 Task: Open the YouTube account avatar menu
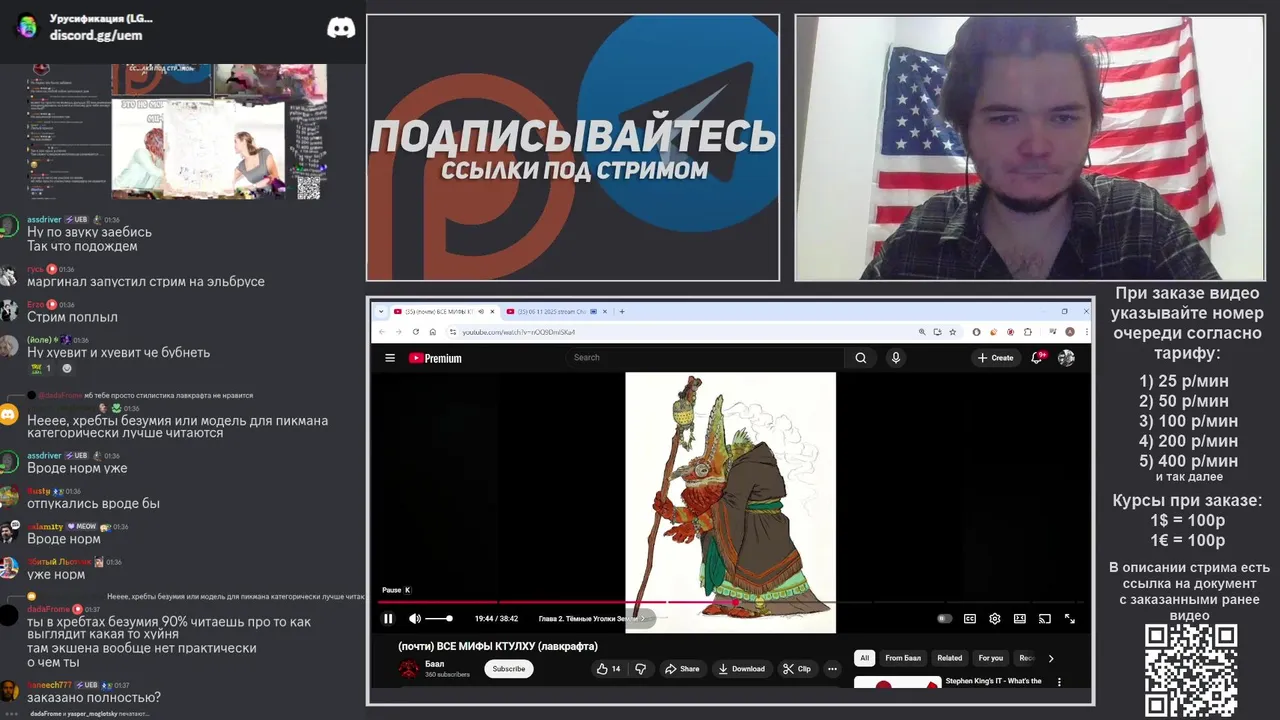[1067, 358]
